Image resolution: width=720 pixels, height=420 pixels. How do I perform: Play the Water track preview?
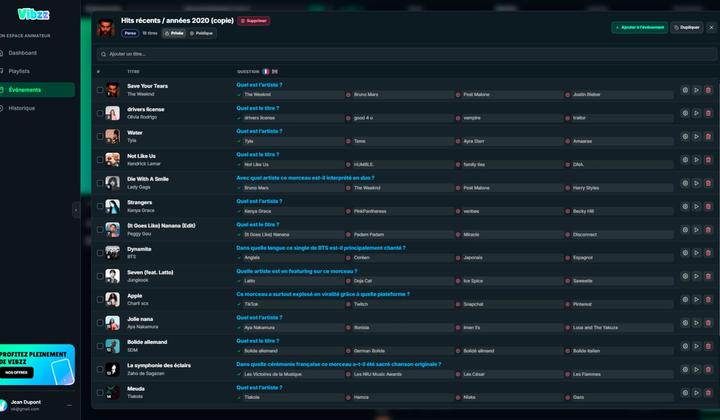[x=696, y=136]
